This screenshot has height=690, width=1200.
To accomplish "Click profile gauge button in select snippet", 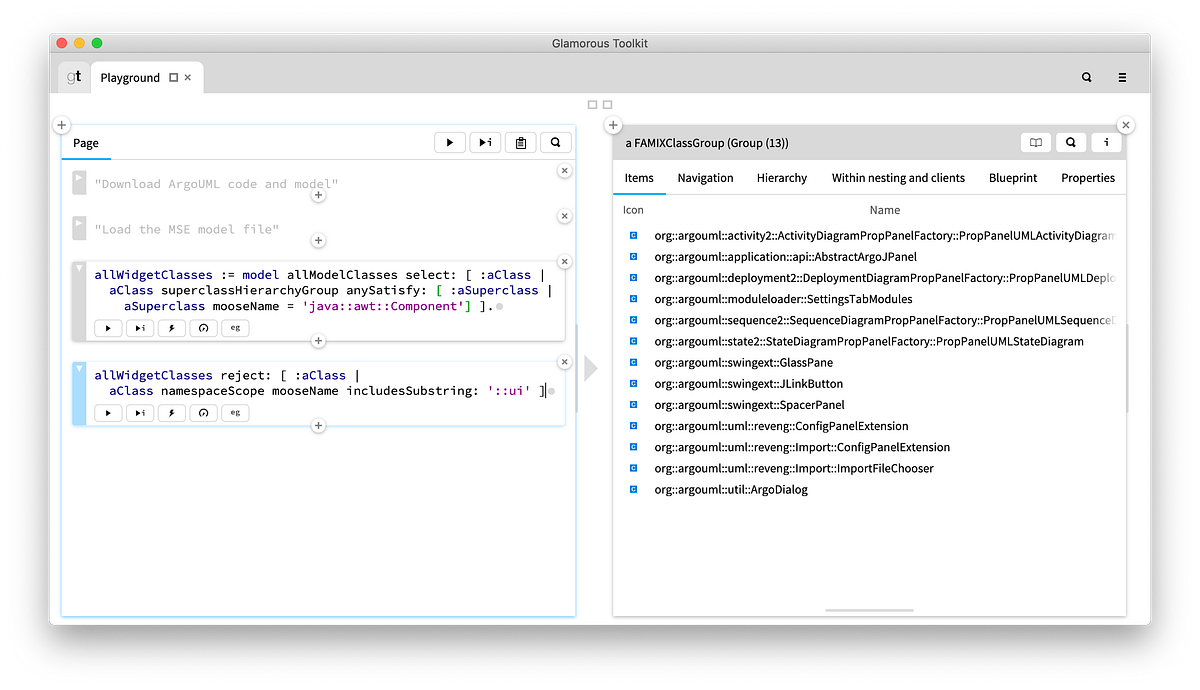I will tap(203, 327).
